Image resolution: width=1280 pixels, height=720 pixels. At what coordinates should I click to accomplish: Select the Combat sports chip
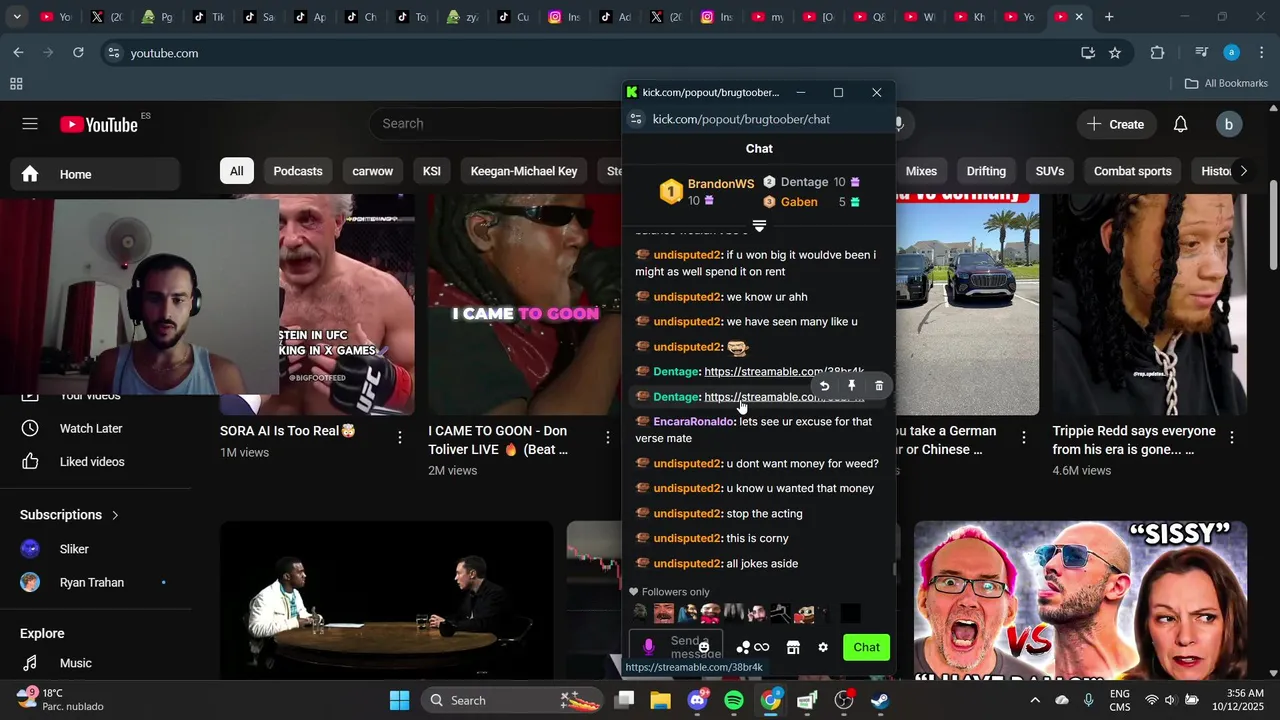coord(1132,171)
